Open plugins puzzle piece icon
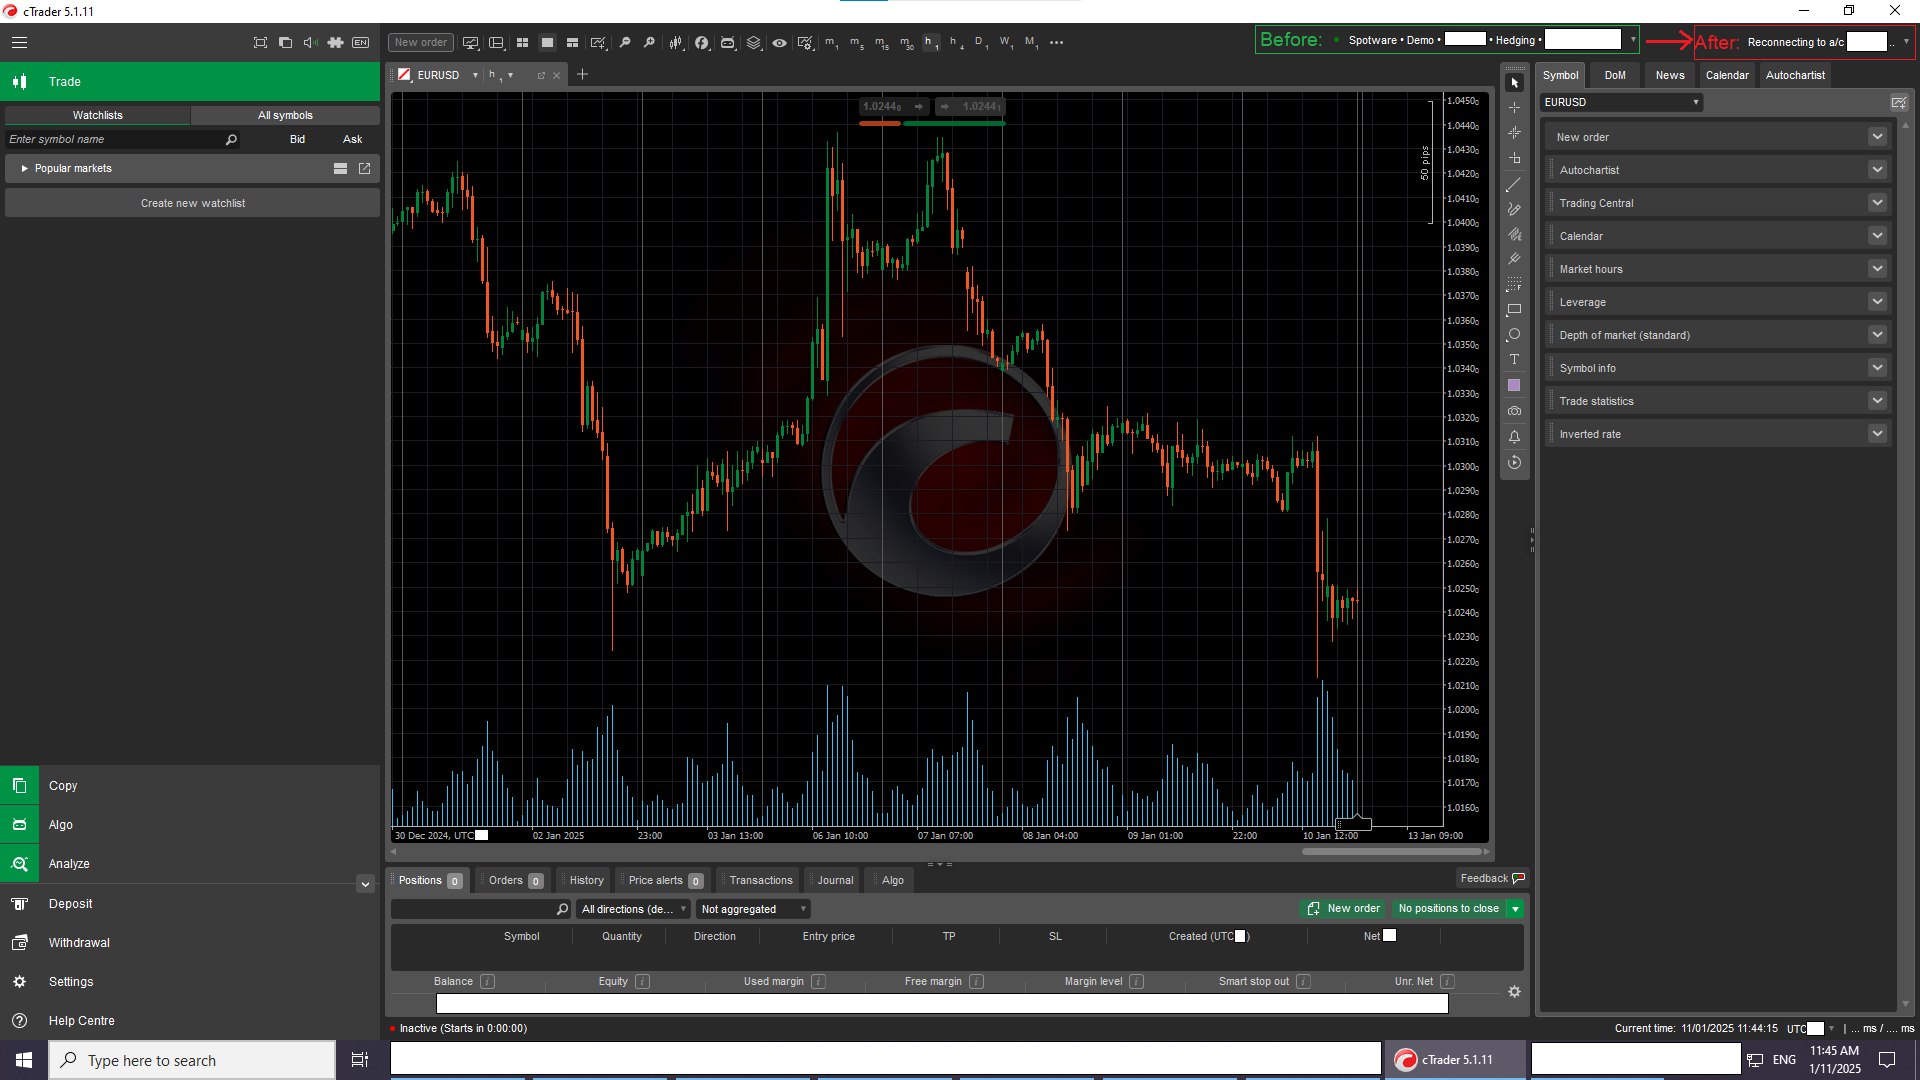Image resolution: width=1920 pixels, height=1080 pixels. [335, 42]
